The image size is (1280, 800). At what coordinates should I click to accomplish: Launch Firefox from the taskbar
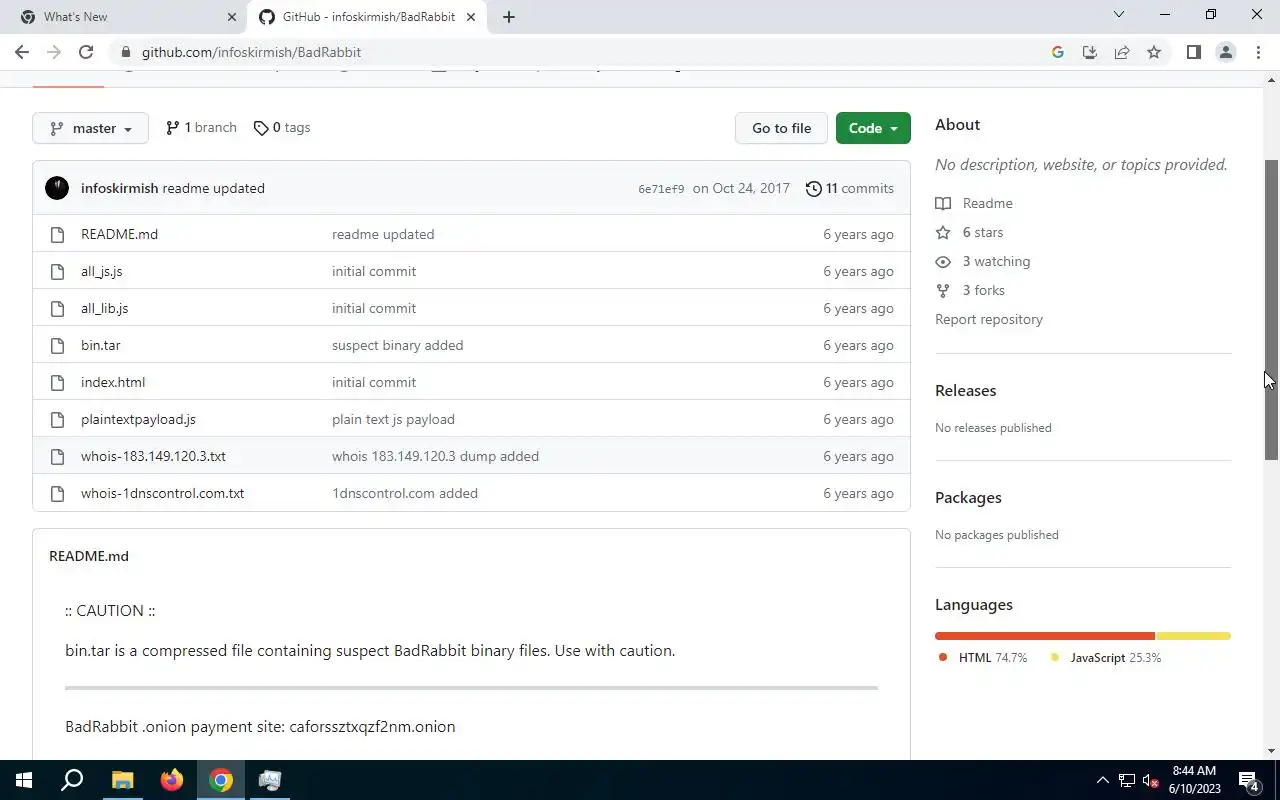[x=172, y=780]
